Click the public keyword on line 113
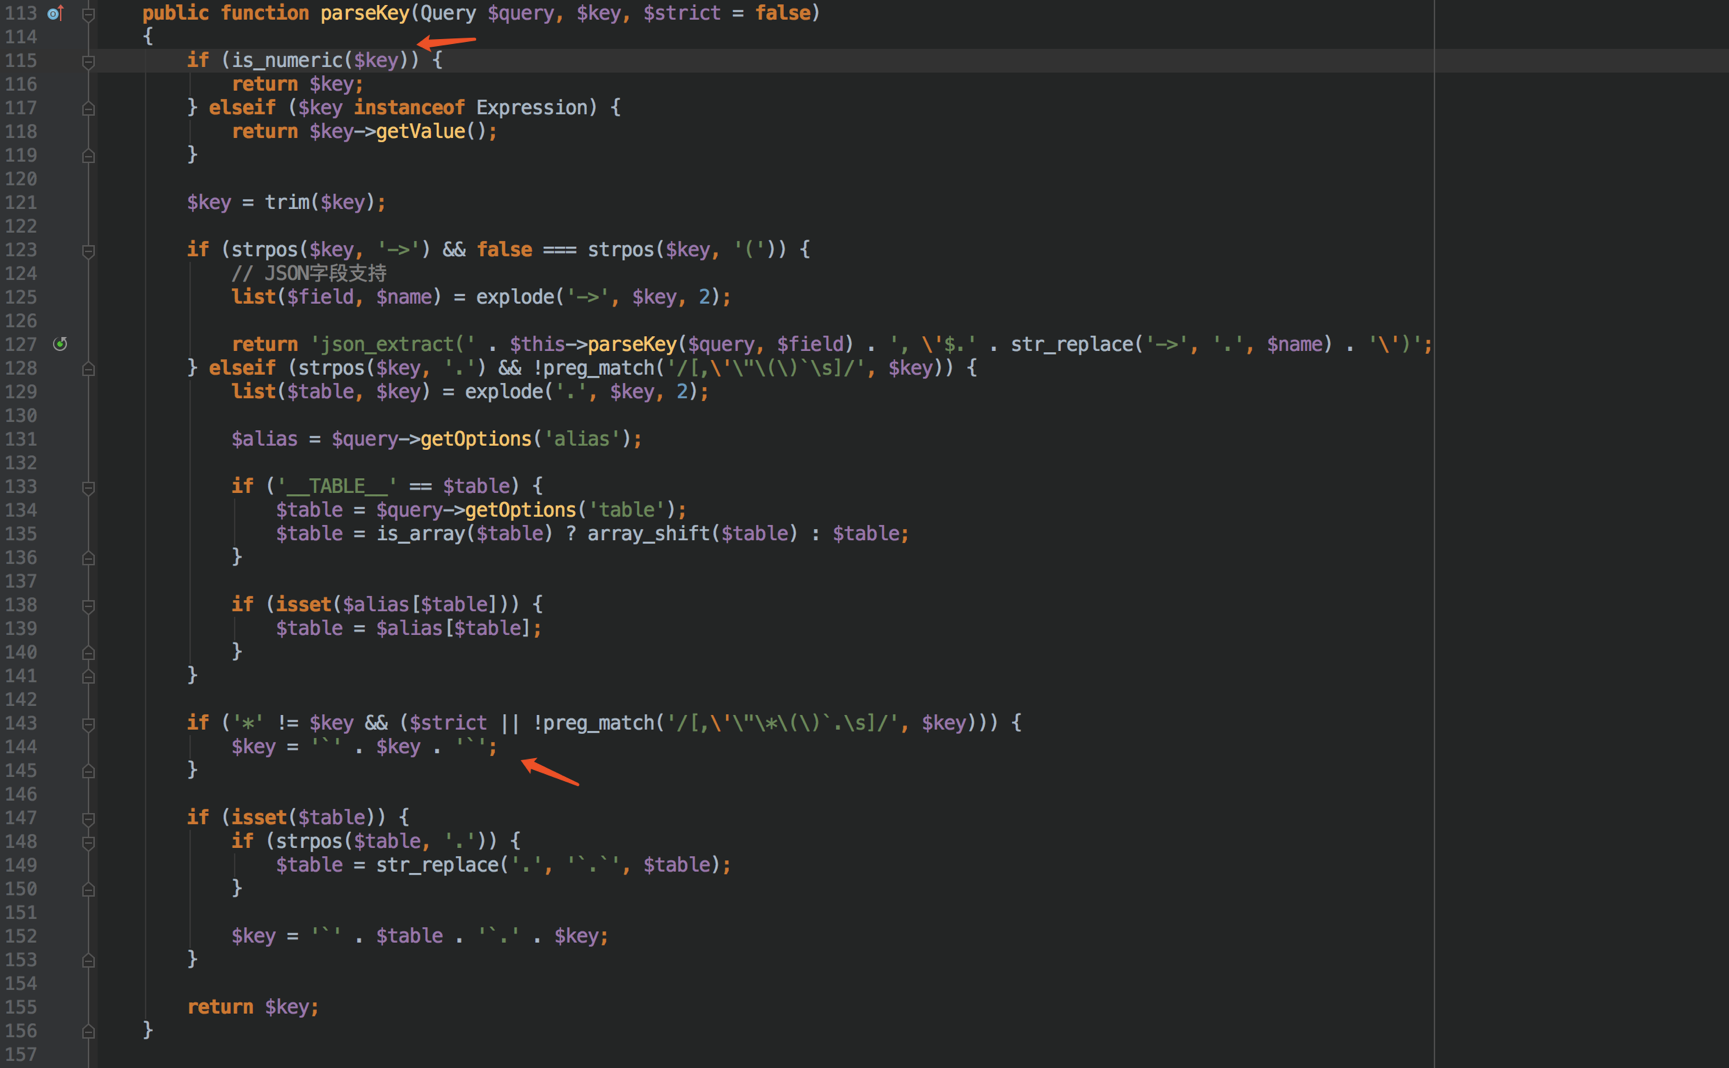 click(x=176, y=13)
